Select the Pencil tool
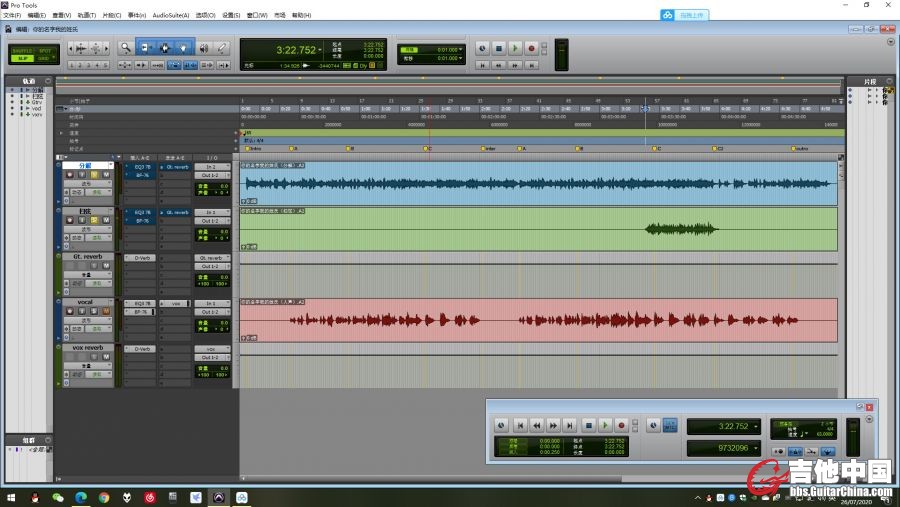 click(221, 47)
